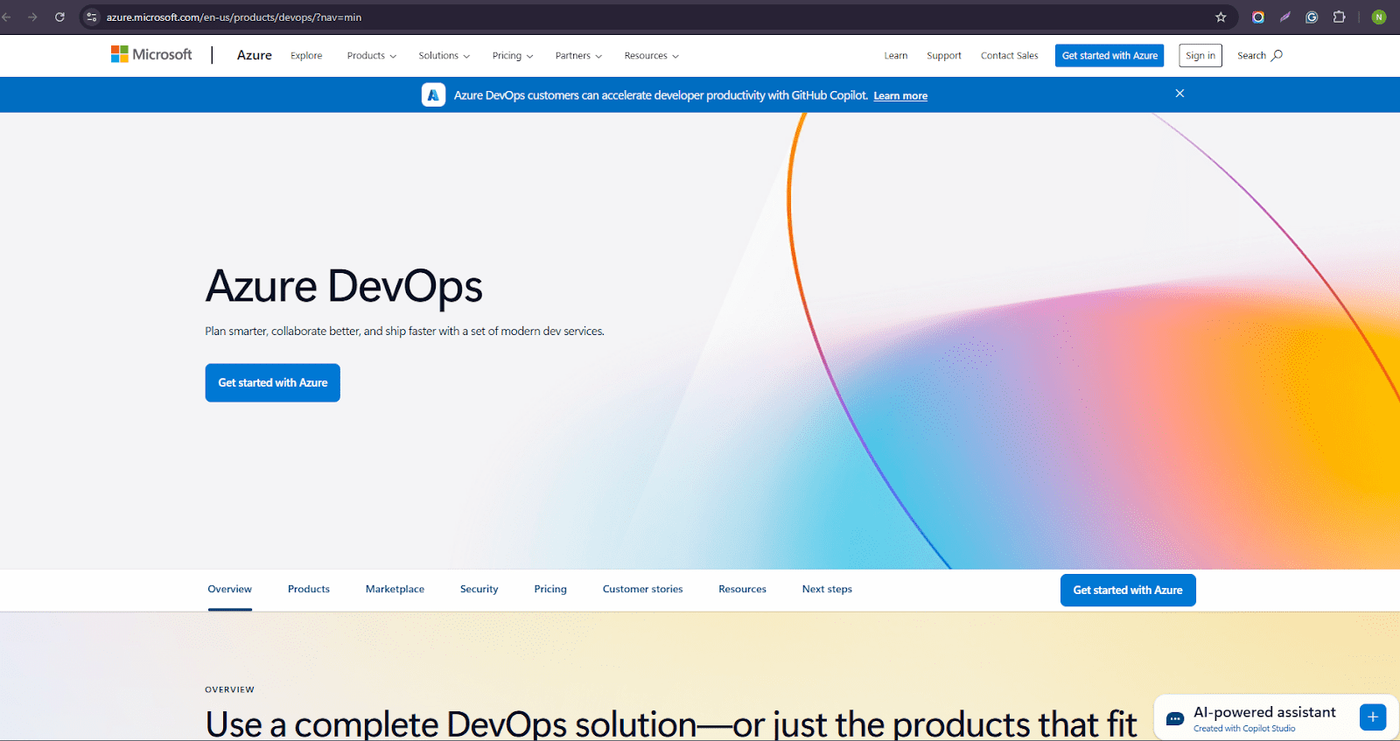Click the browser back arrow

[5, 17]
